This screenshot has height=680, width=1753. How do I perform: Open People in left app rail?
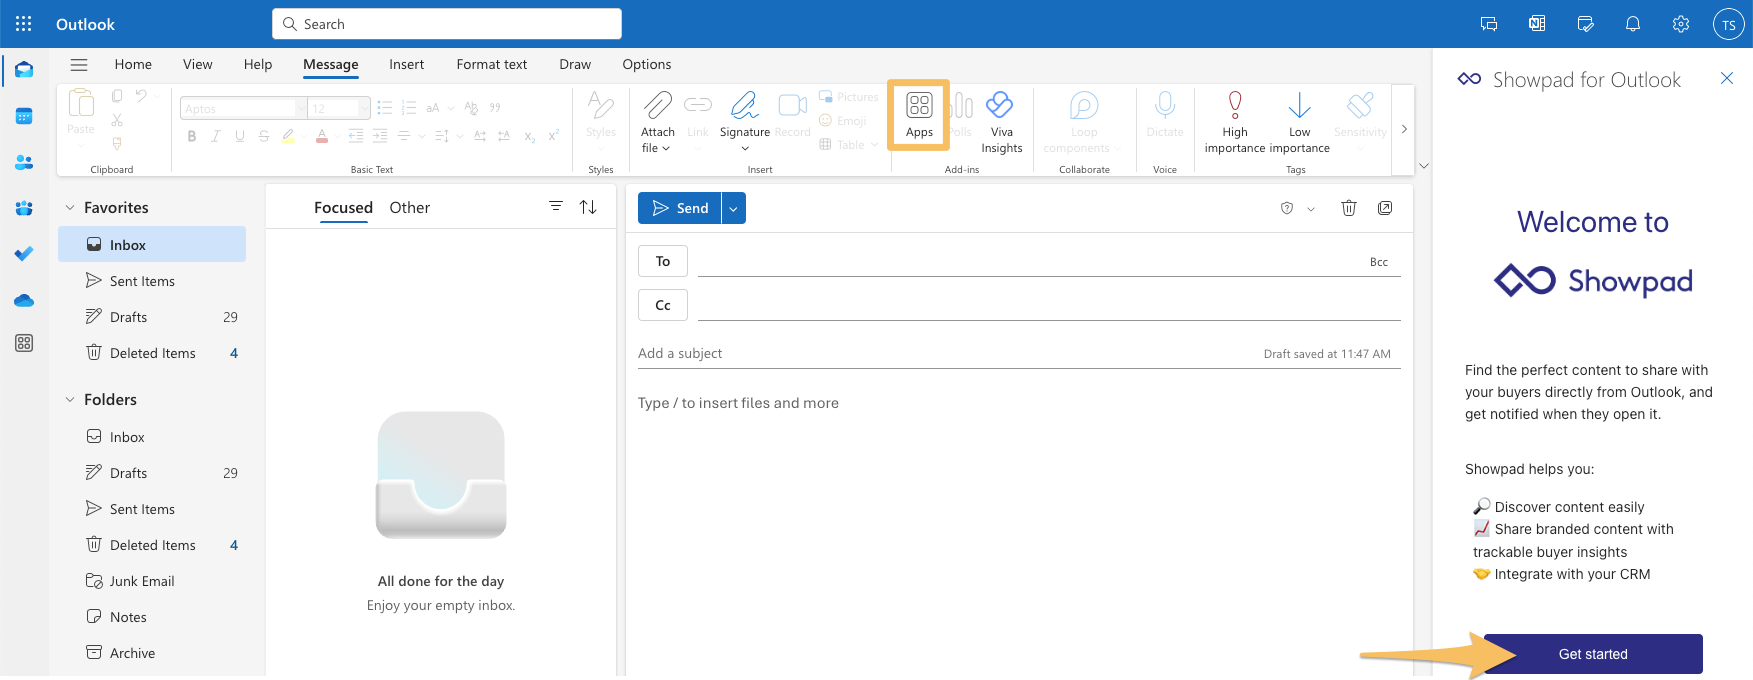24,162
